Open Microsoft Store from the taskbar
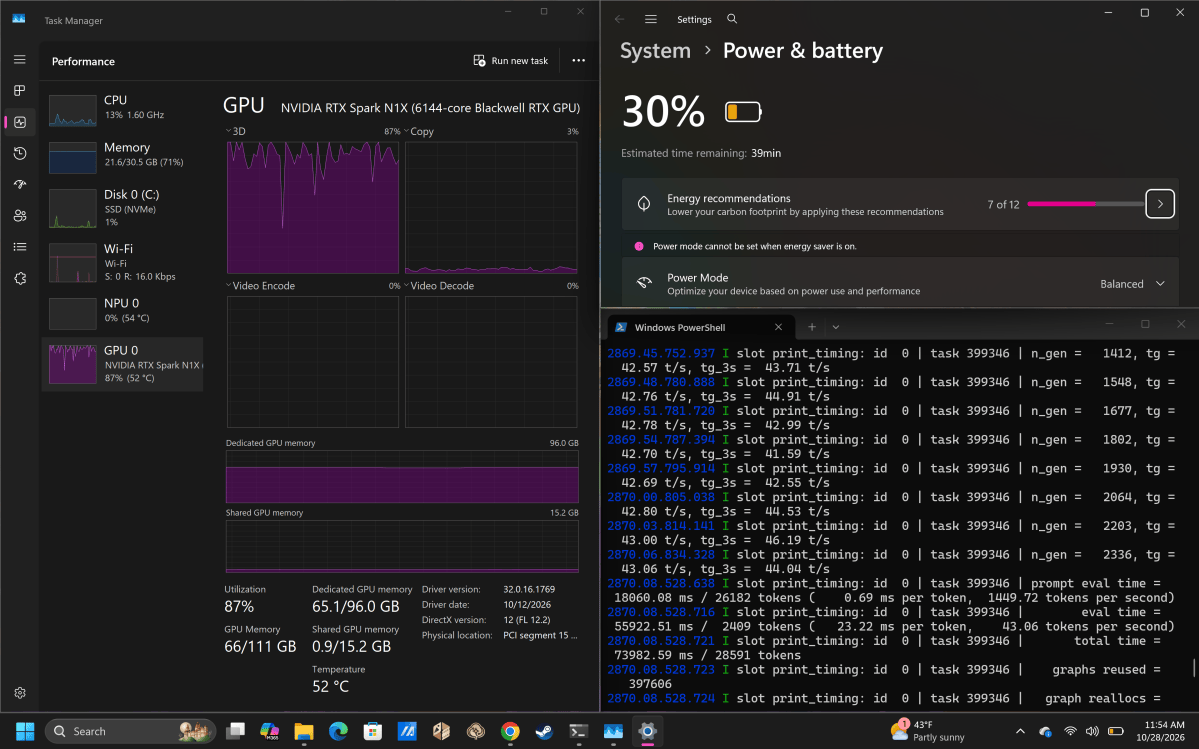The width and height of the screenshot is (1199, 749). tap(372, 731)
